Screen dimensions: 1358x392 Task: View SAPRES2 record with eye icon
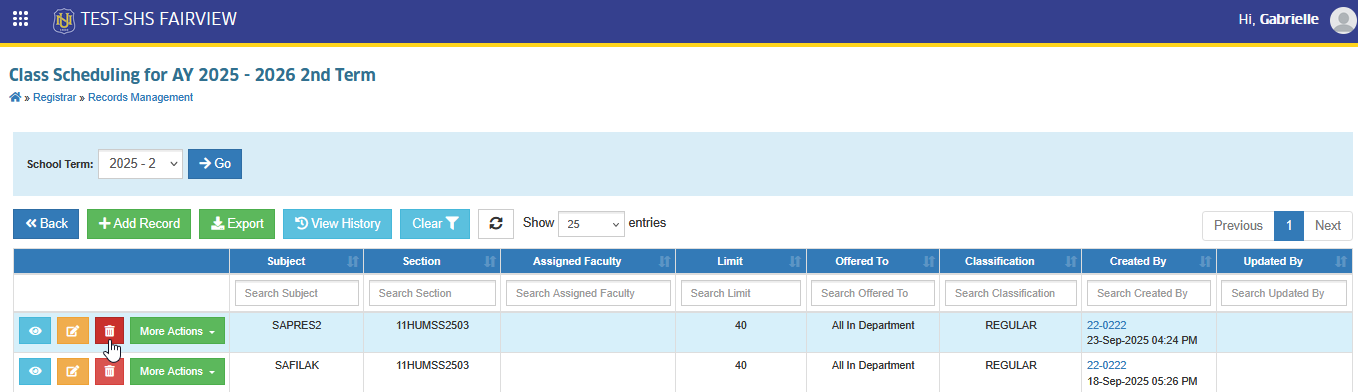tap(34, 331)
